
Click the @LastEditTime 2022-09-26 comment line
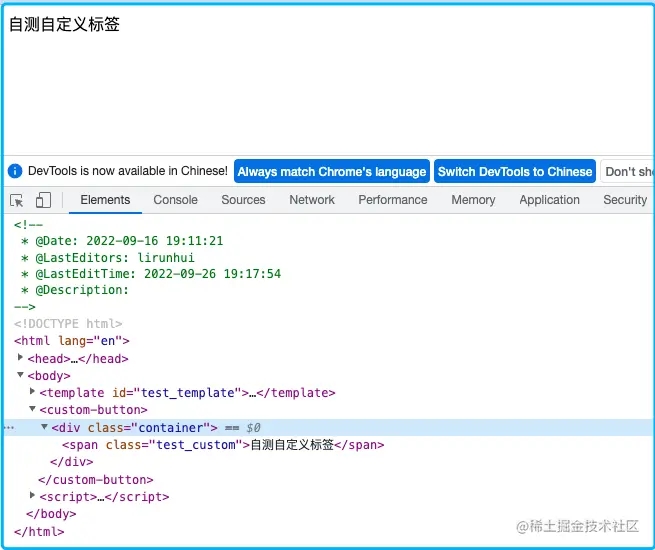(151, 274)
